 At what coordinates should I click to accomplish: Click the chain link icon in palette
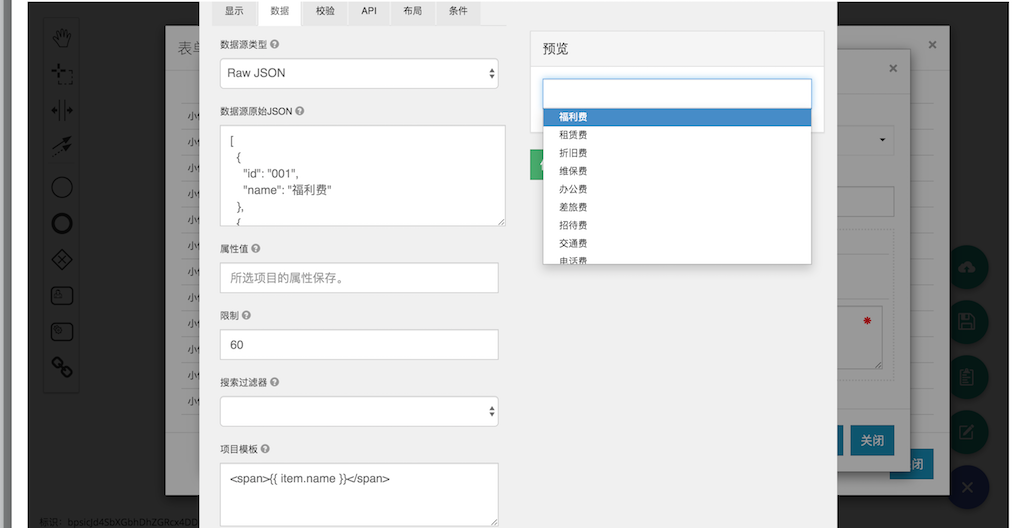pyautogui.click(x=62, y=367)
